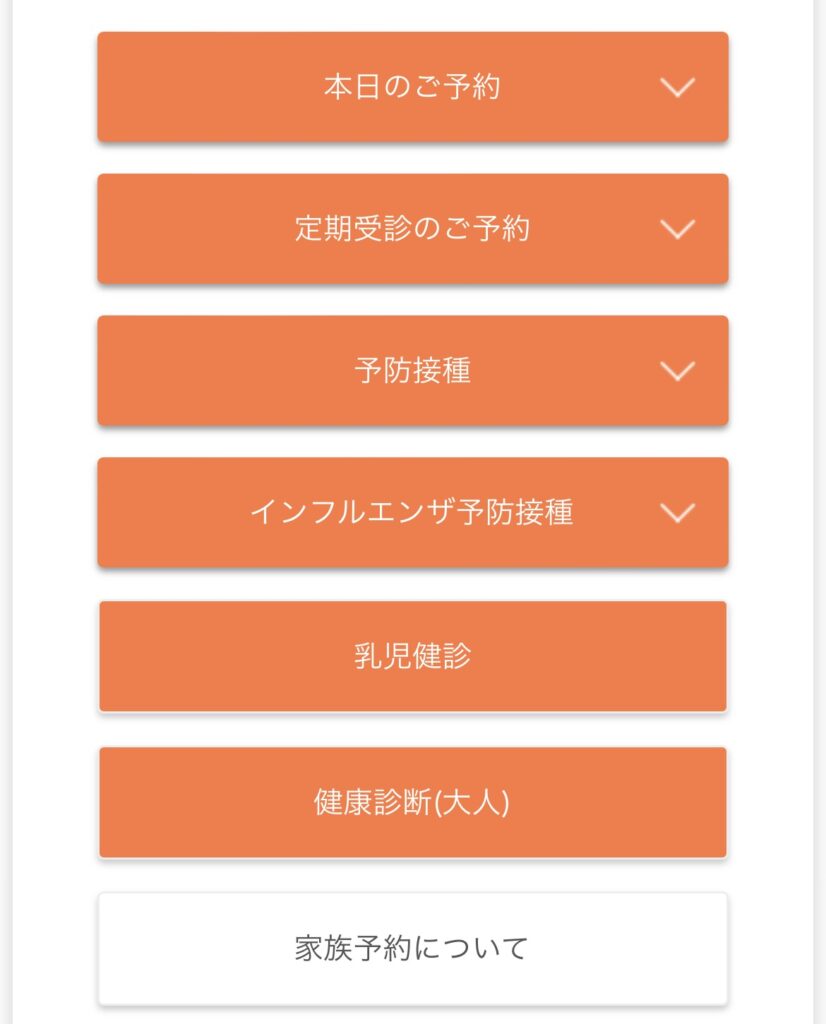
Task: Select the 健康診断(大人) text label
Action: pos(412,803)
